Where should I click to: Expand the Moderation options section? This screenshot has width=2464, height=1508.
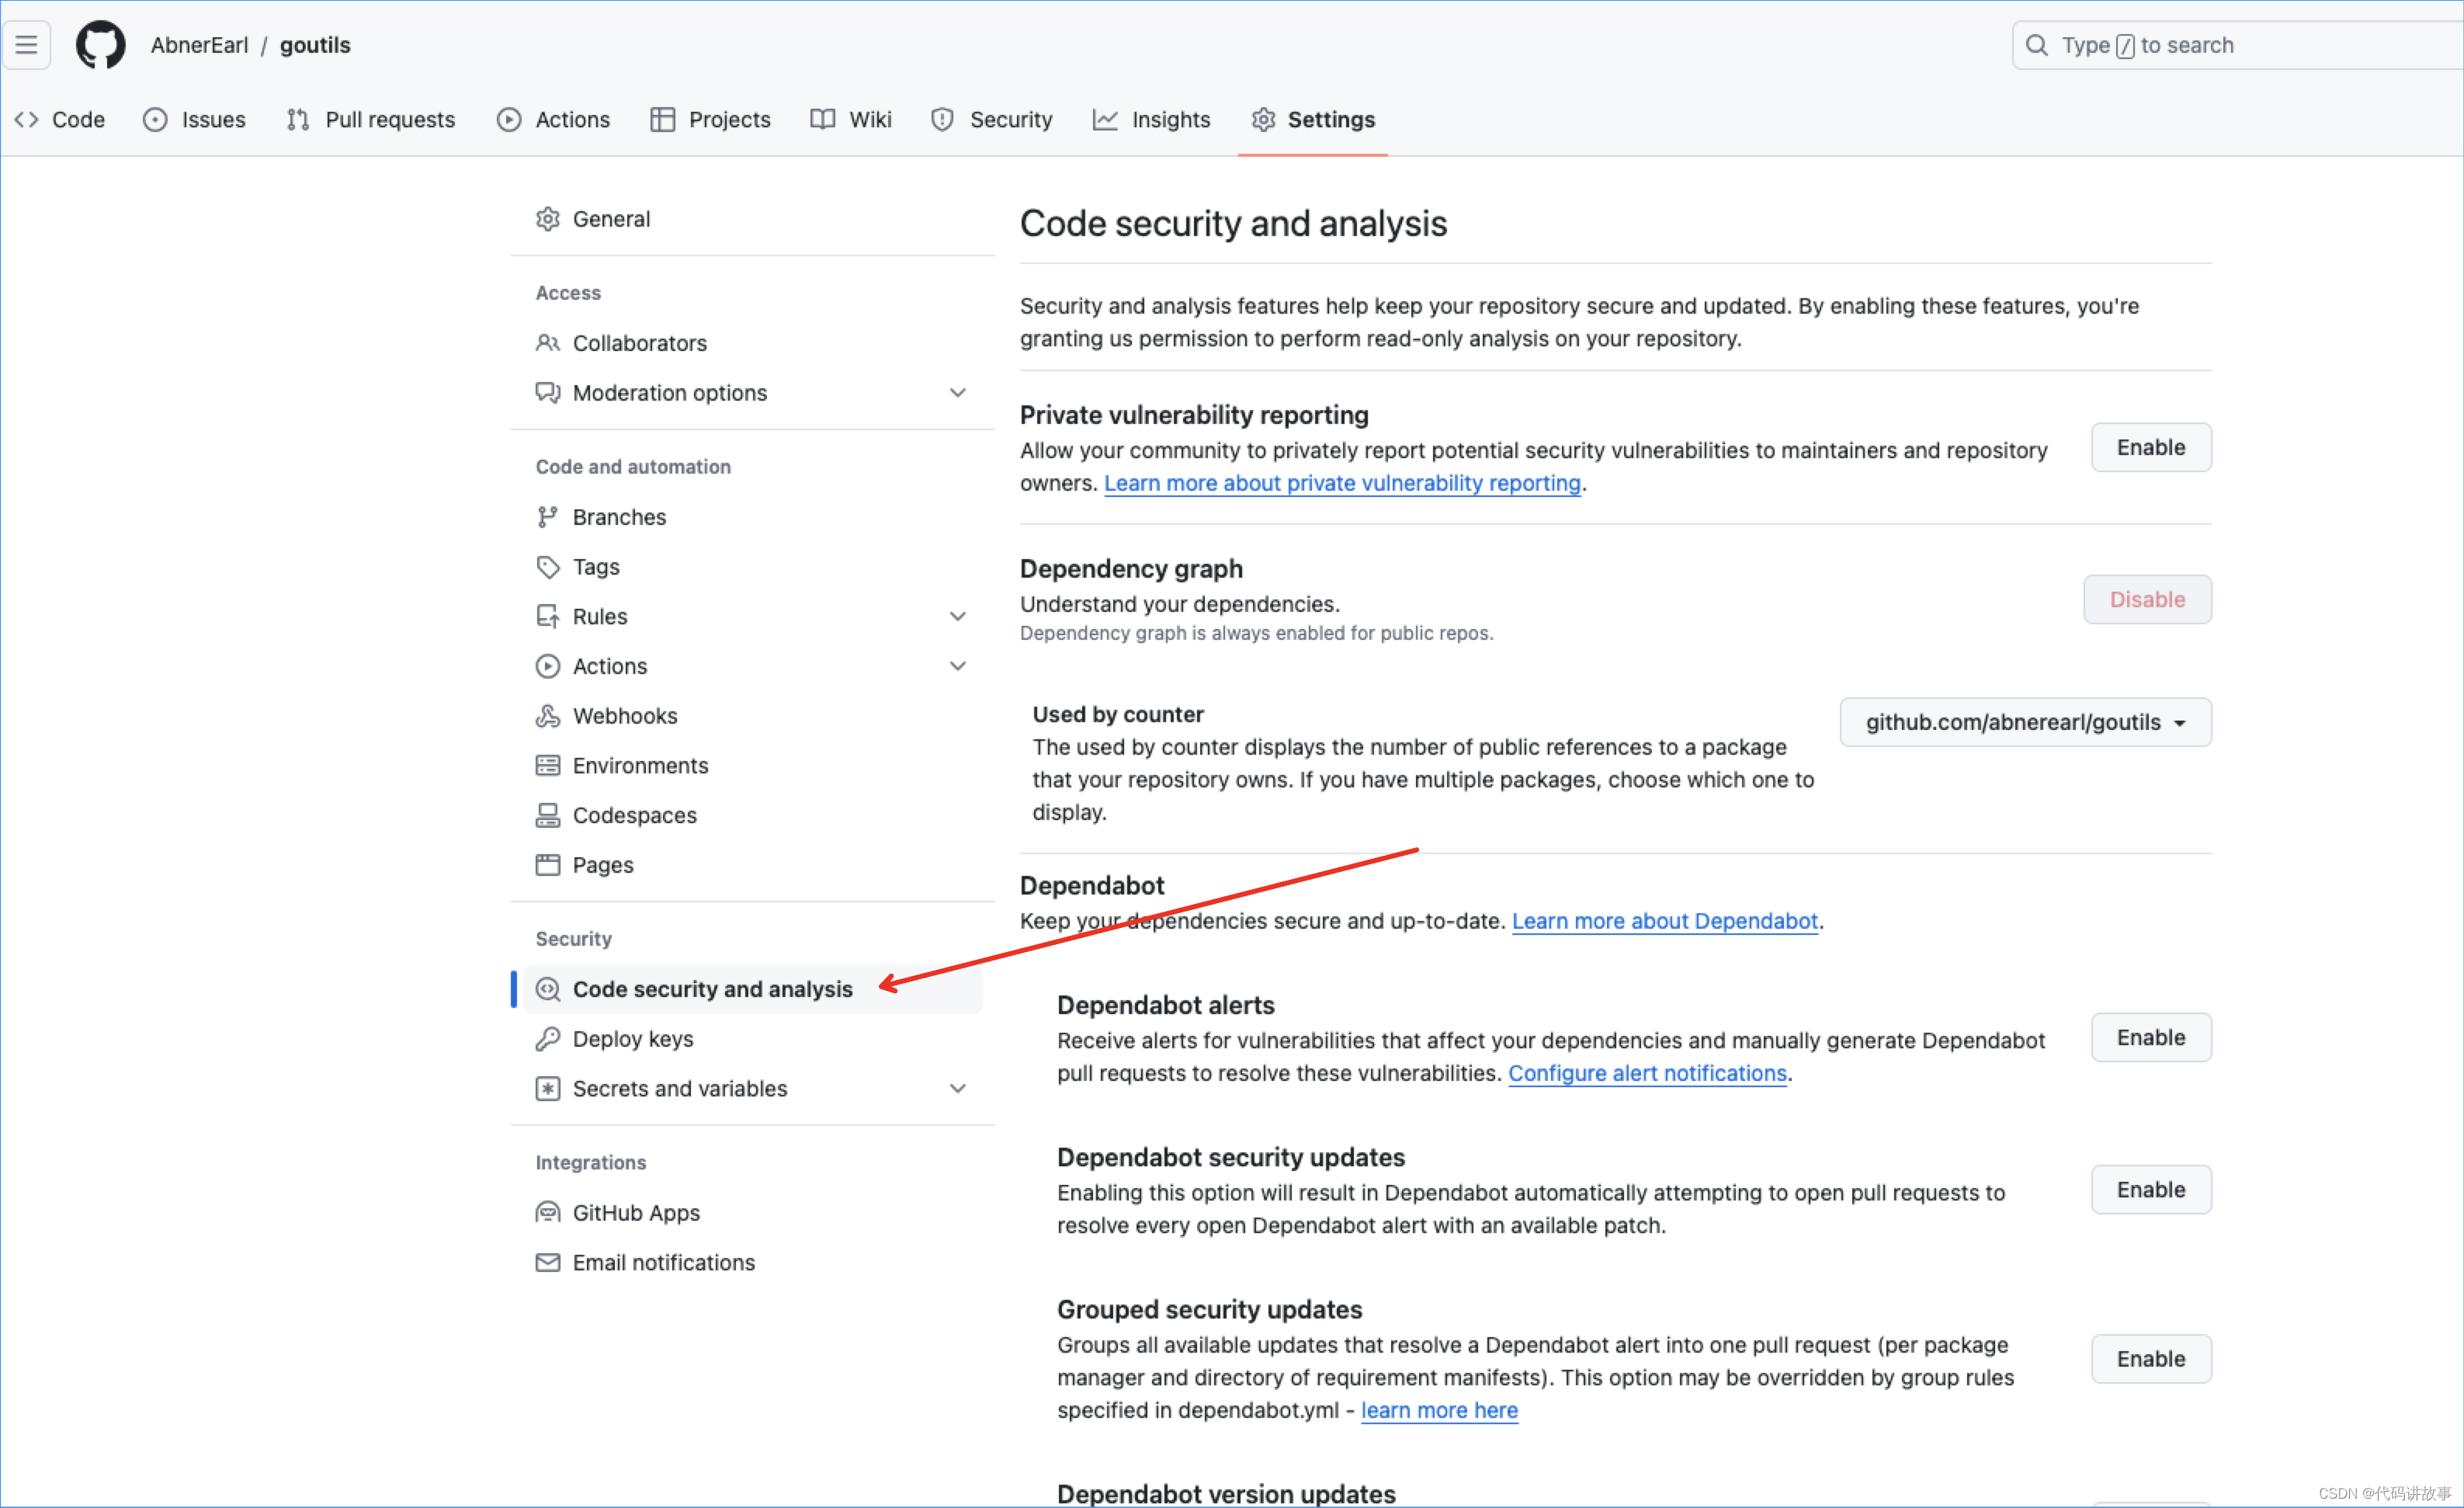(958, 392)
